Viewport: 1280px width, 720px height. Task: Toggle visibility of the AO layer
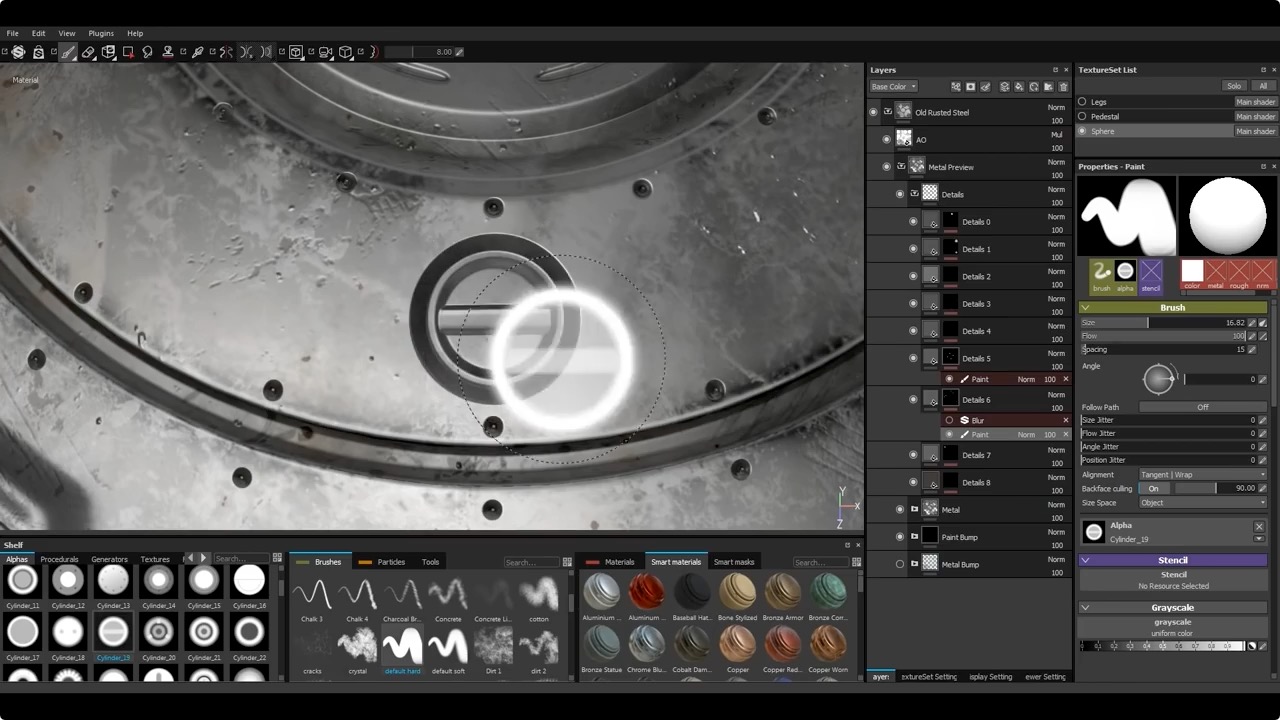click(886, 140)
